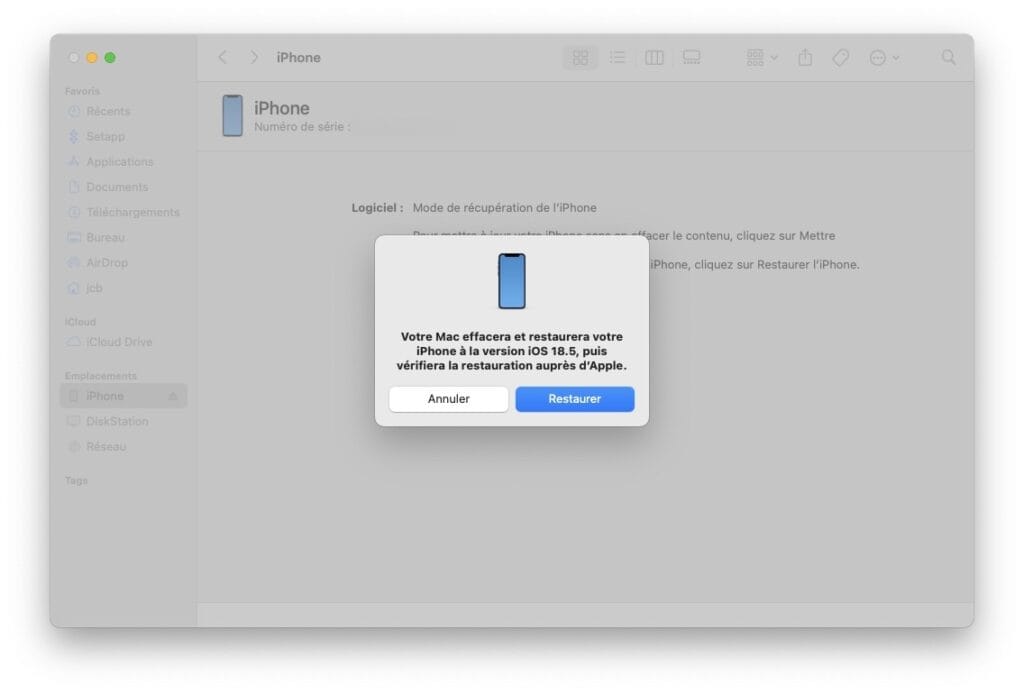Screen dimensions: 1024x694
Task: Click the Tags section heading
Action: tap(76, 481)
